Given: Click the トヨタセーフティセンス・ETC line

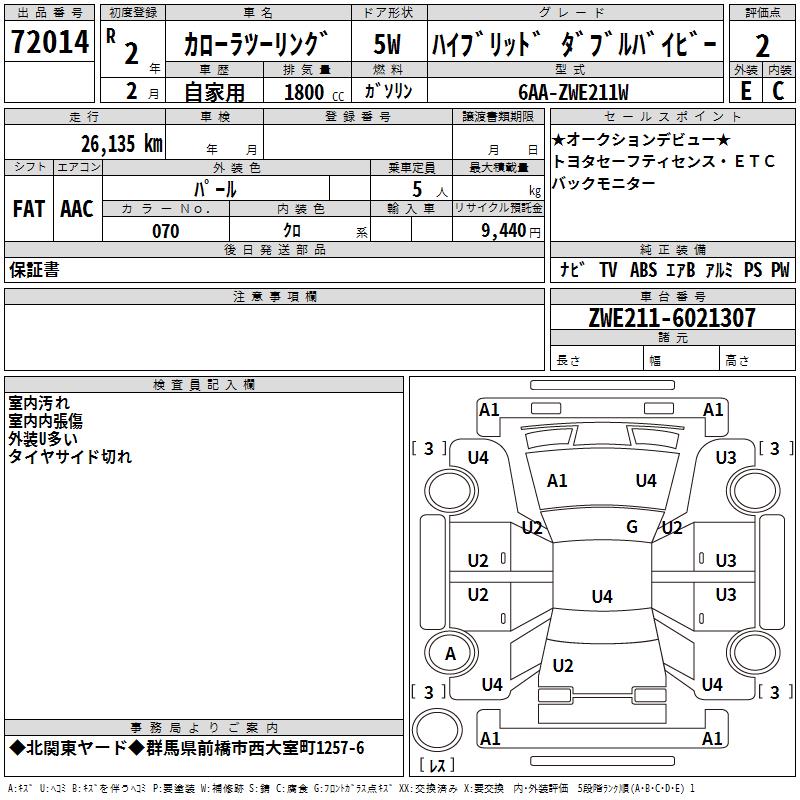Looking at the screenshot, I should (664, 161).
